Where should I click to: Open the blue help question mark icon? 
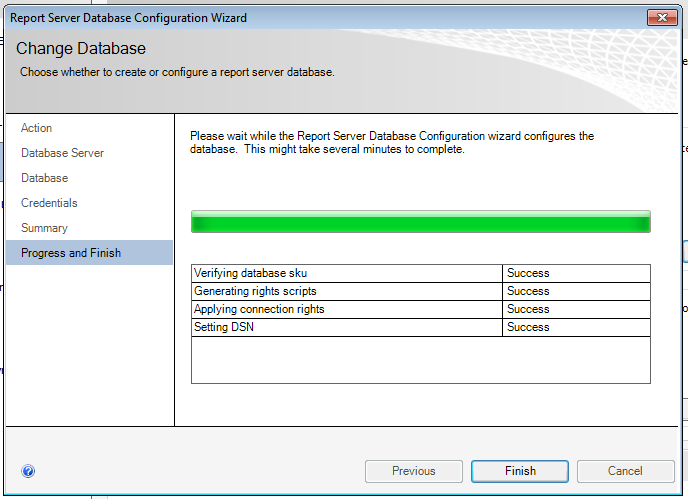(28, 471)
